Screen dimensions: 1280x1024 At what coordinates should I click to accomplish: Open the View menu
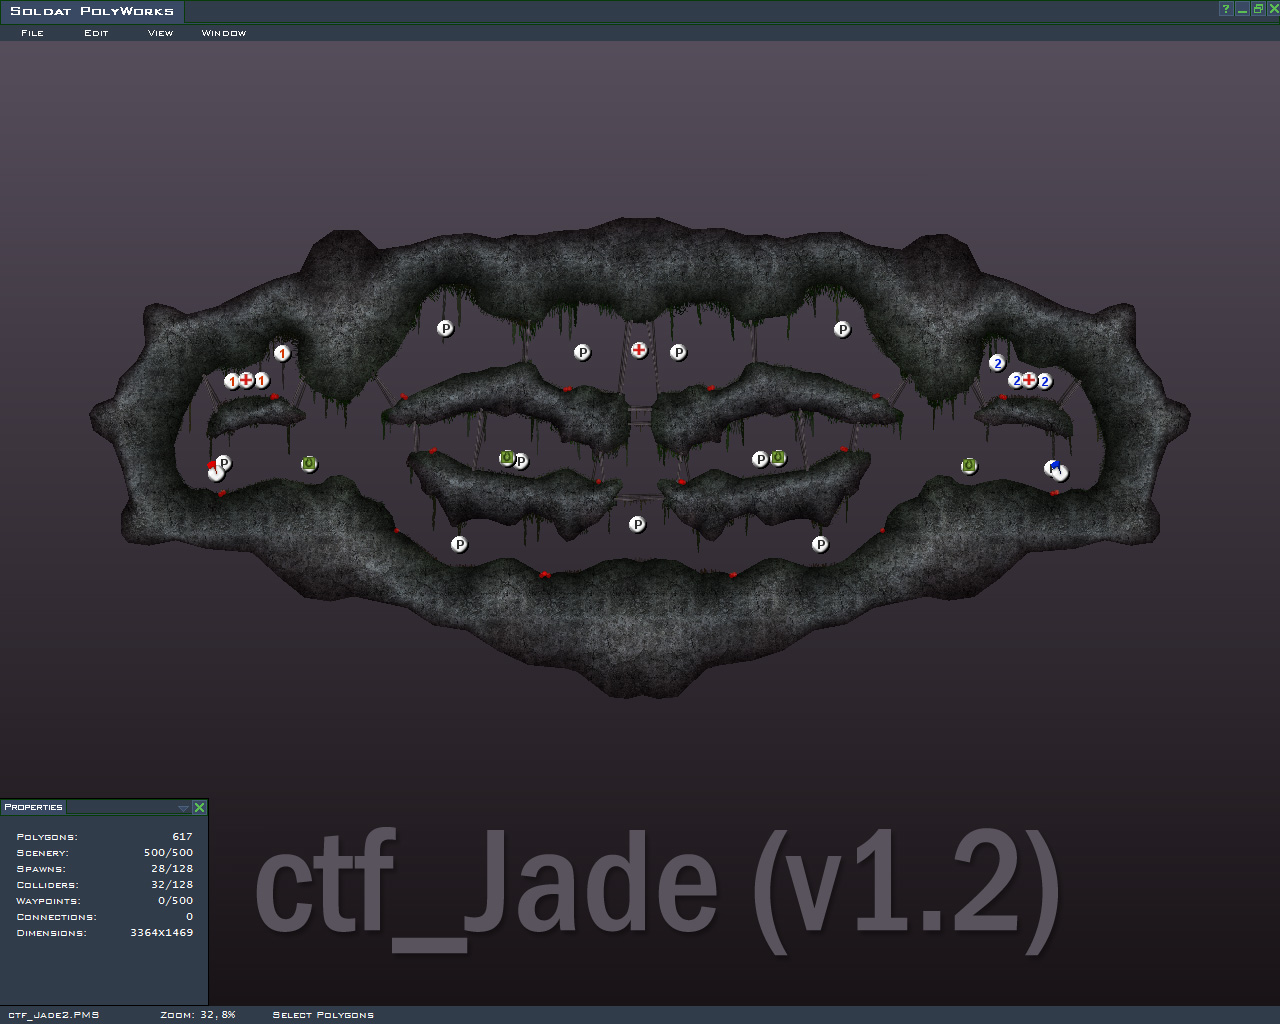[x=160, y=33]
